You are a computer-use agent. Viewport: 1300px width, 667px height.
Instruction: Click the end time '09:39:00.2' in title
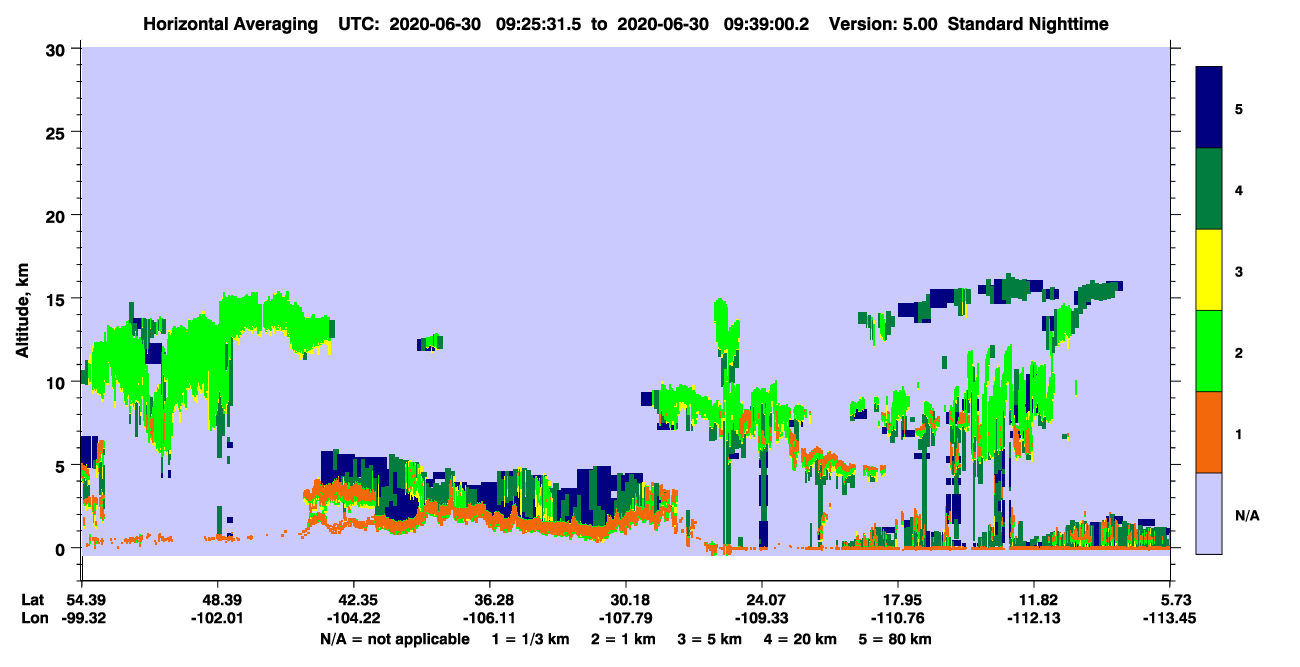coord(769,23)
